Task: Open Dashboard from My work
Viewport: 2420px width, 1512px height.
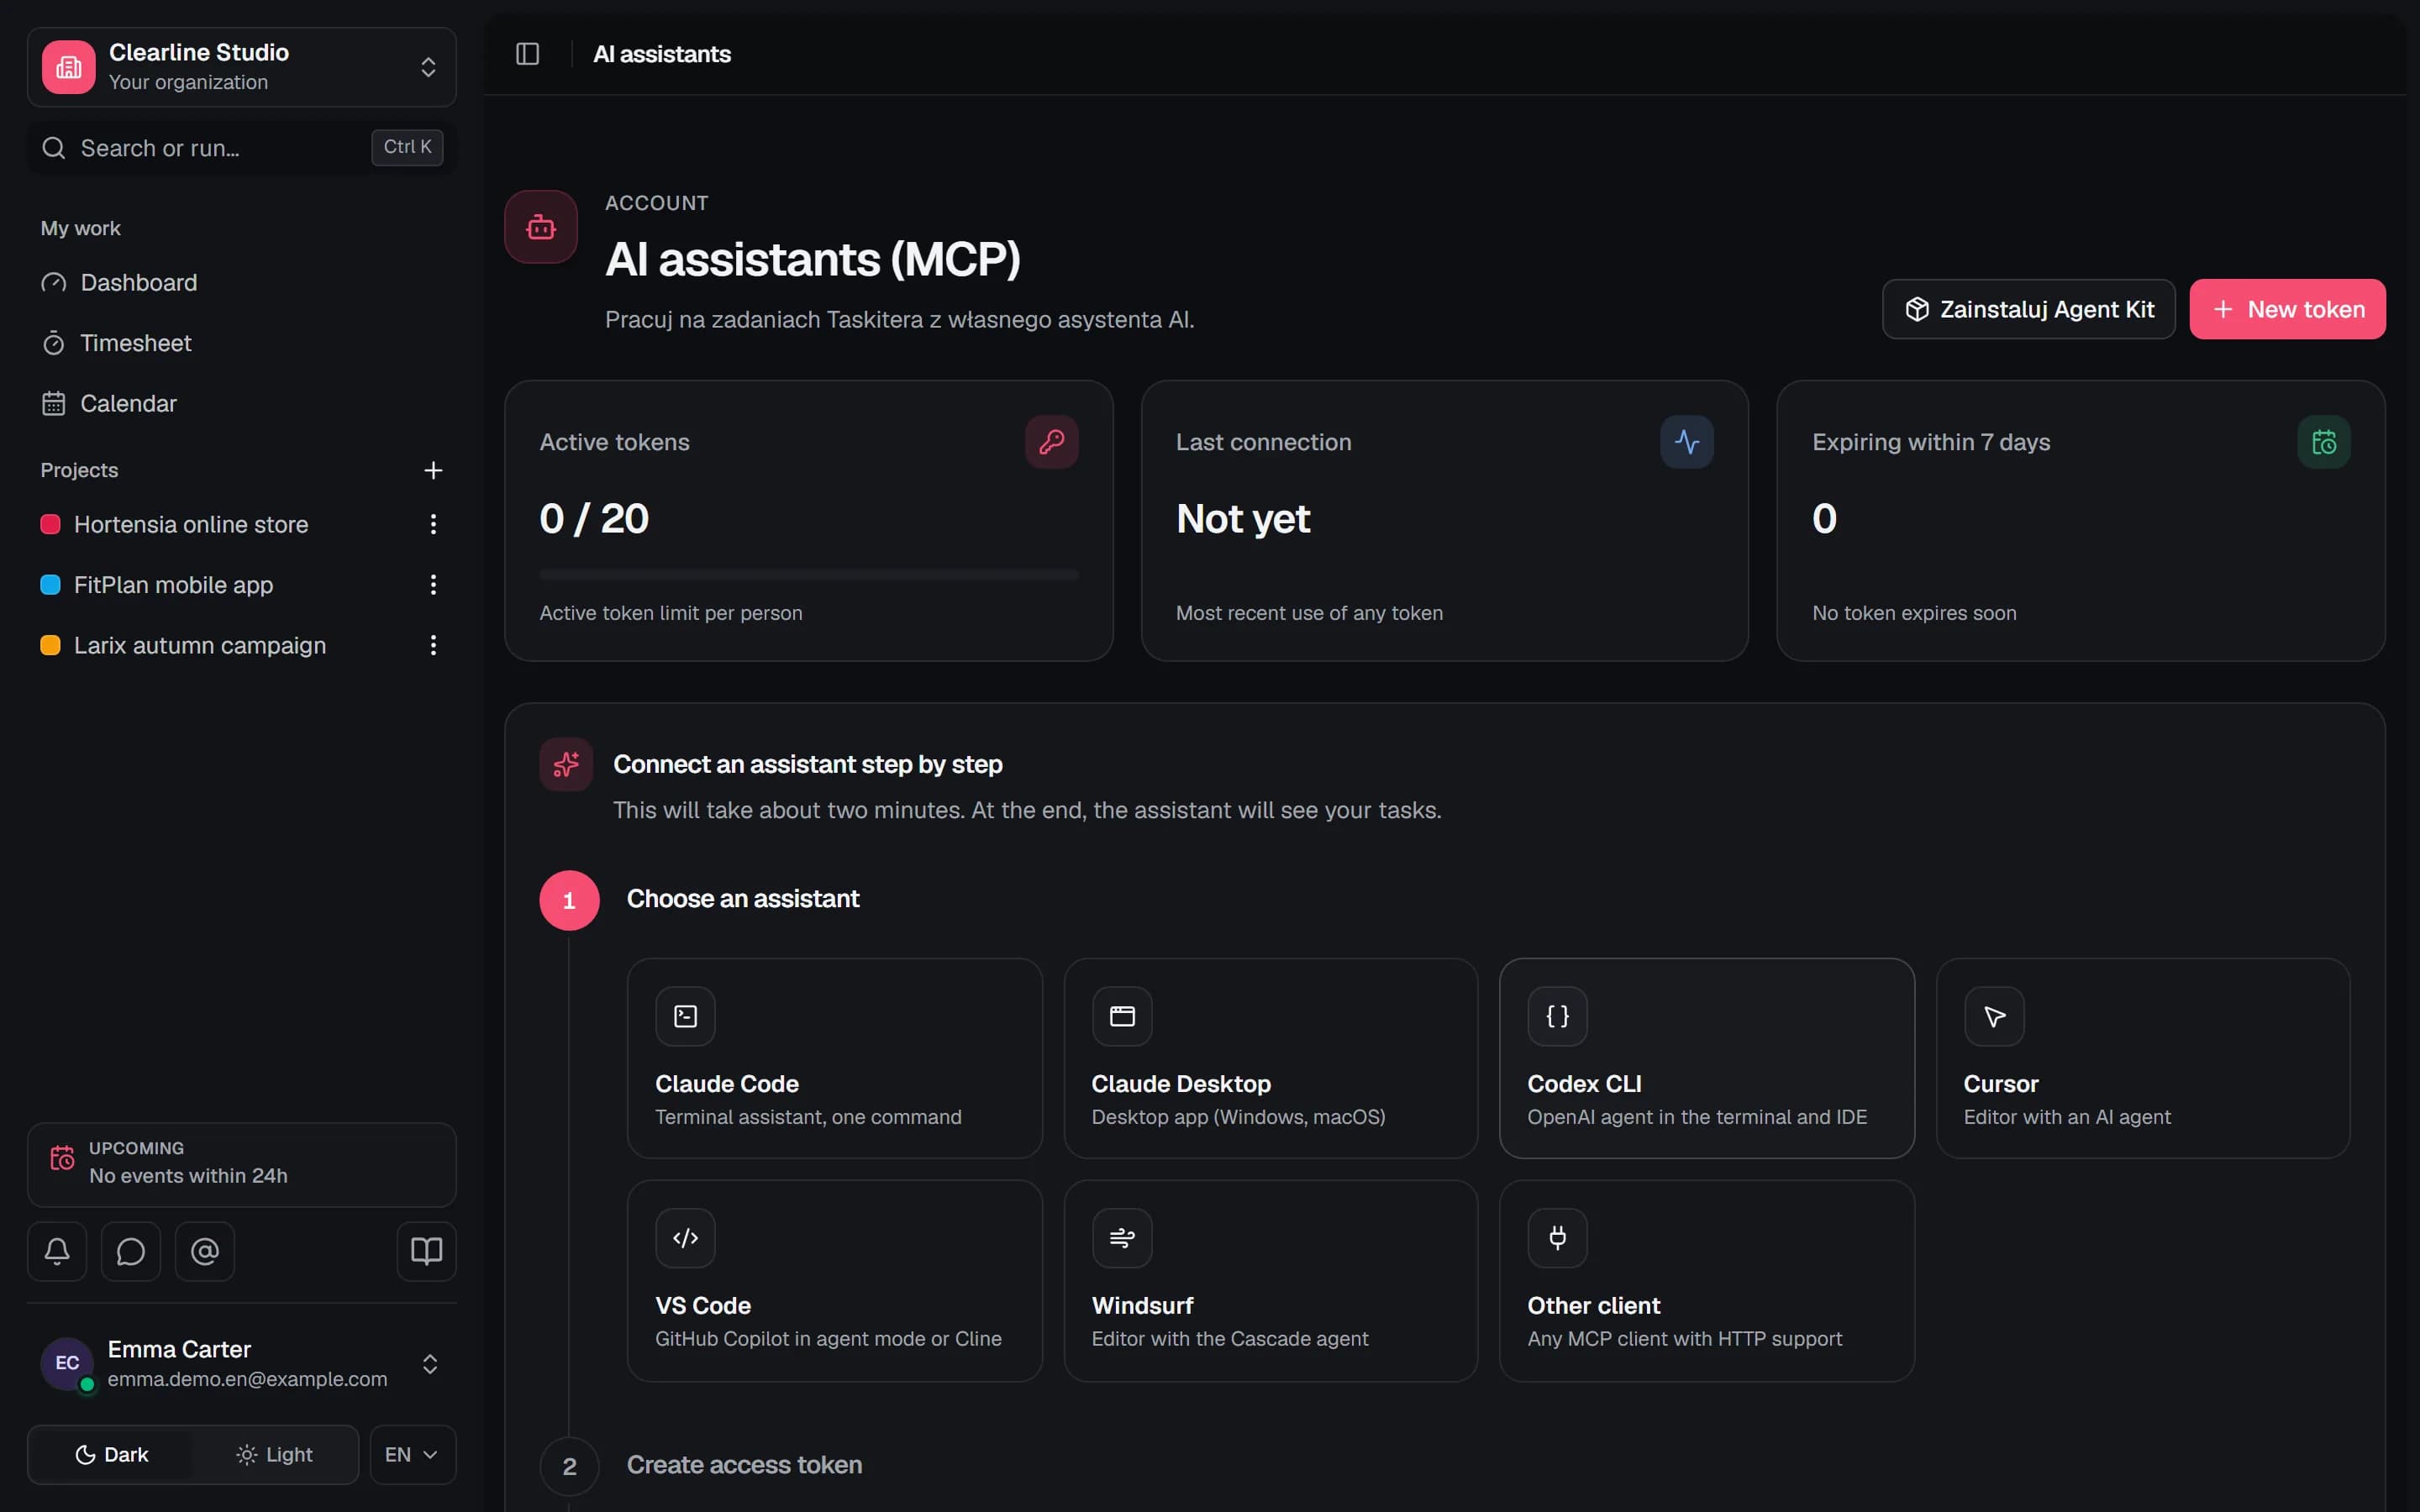Action: [241, 283]
